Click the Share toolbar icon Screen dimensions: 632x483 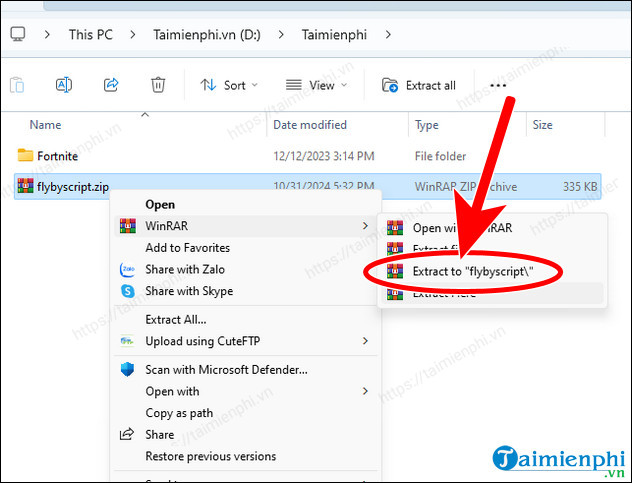click(x=111, y=85)
